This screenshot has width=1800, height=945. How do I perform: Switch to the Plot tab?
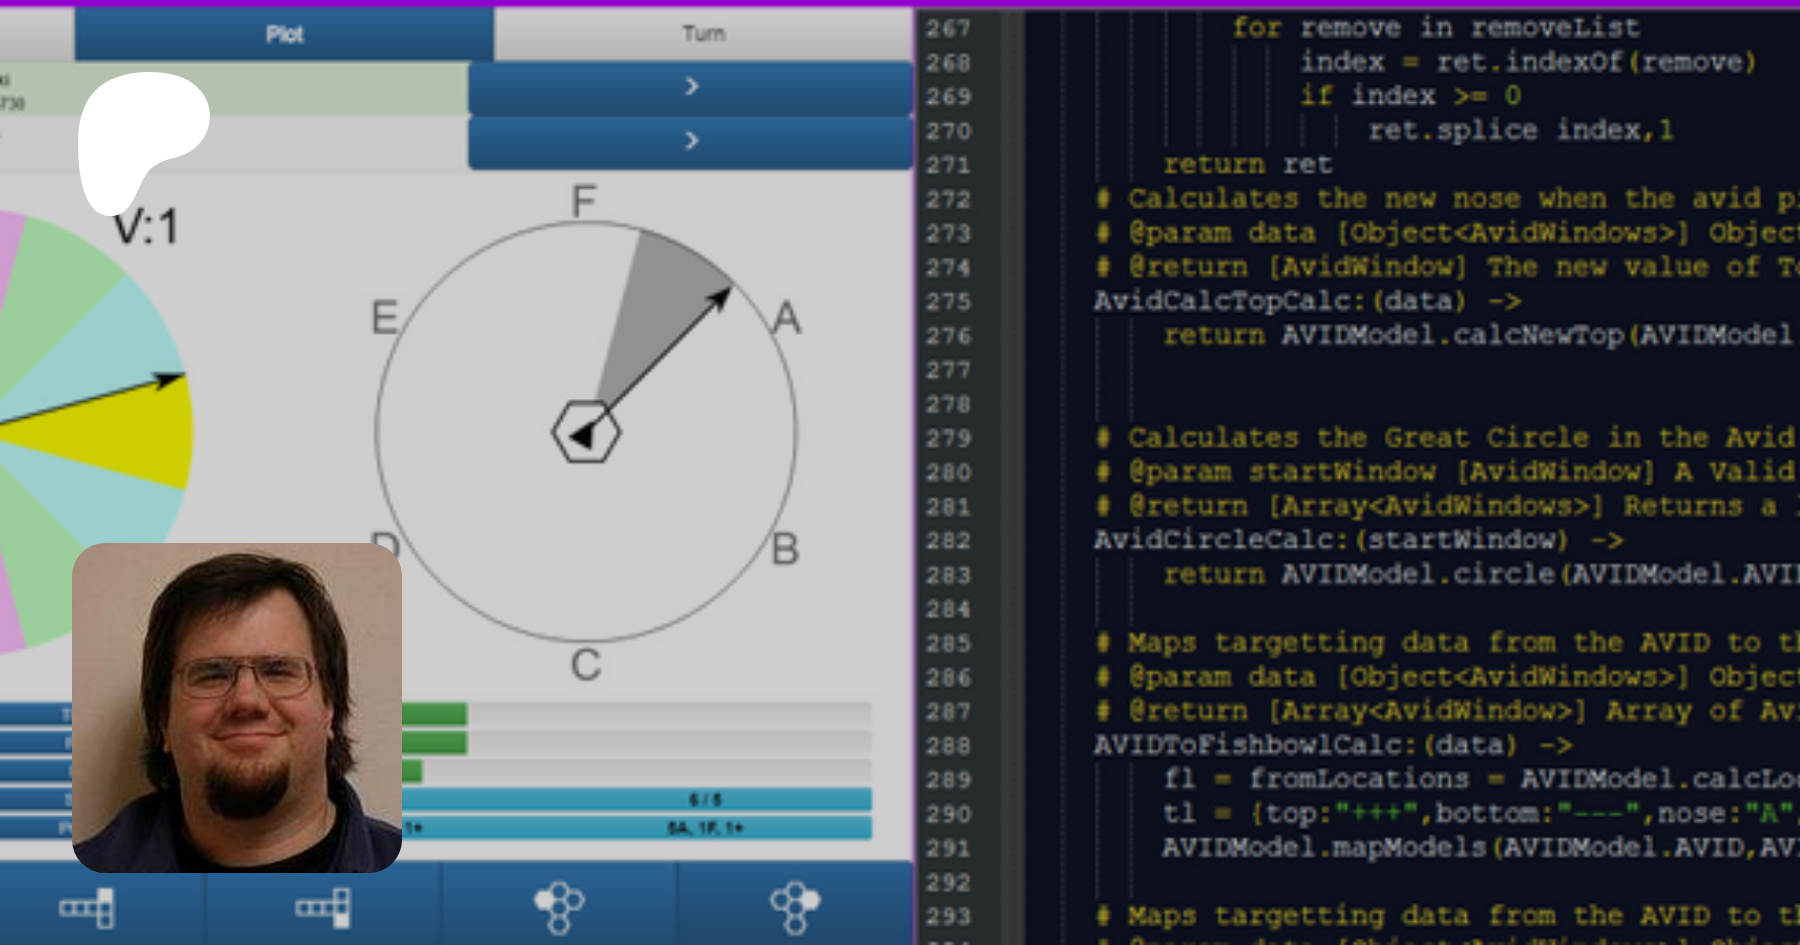point(284,35)
